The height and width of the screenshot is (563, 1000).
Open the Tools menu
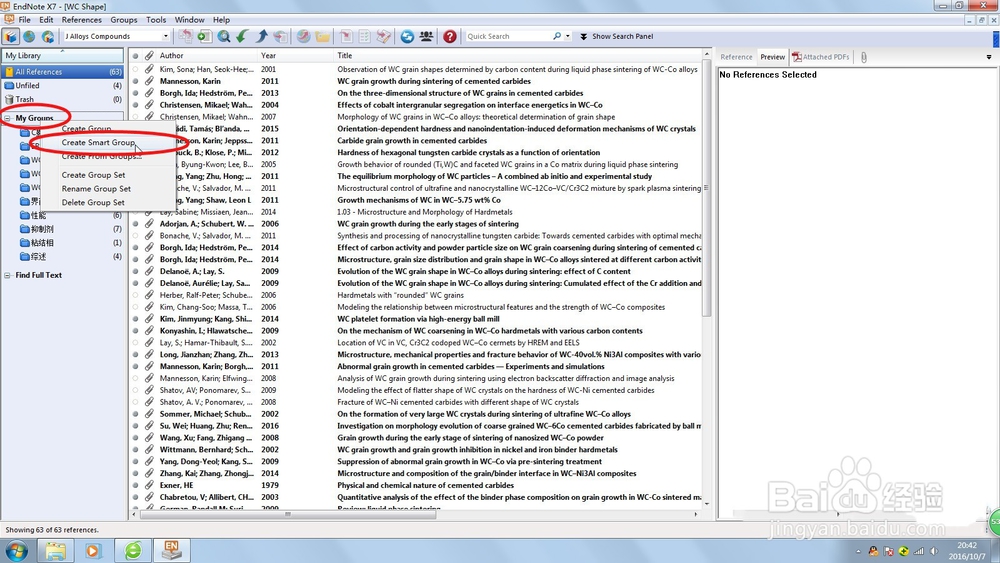coord(156,20)
